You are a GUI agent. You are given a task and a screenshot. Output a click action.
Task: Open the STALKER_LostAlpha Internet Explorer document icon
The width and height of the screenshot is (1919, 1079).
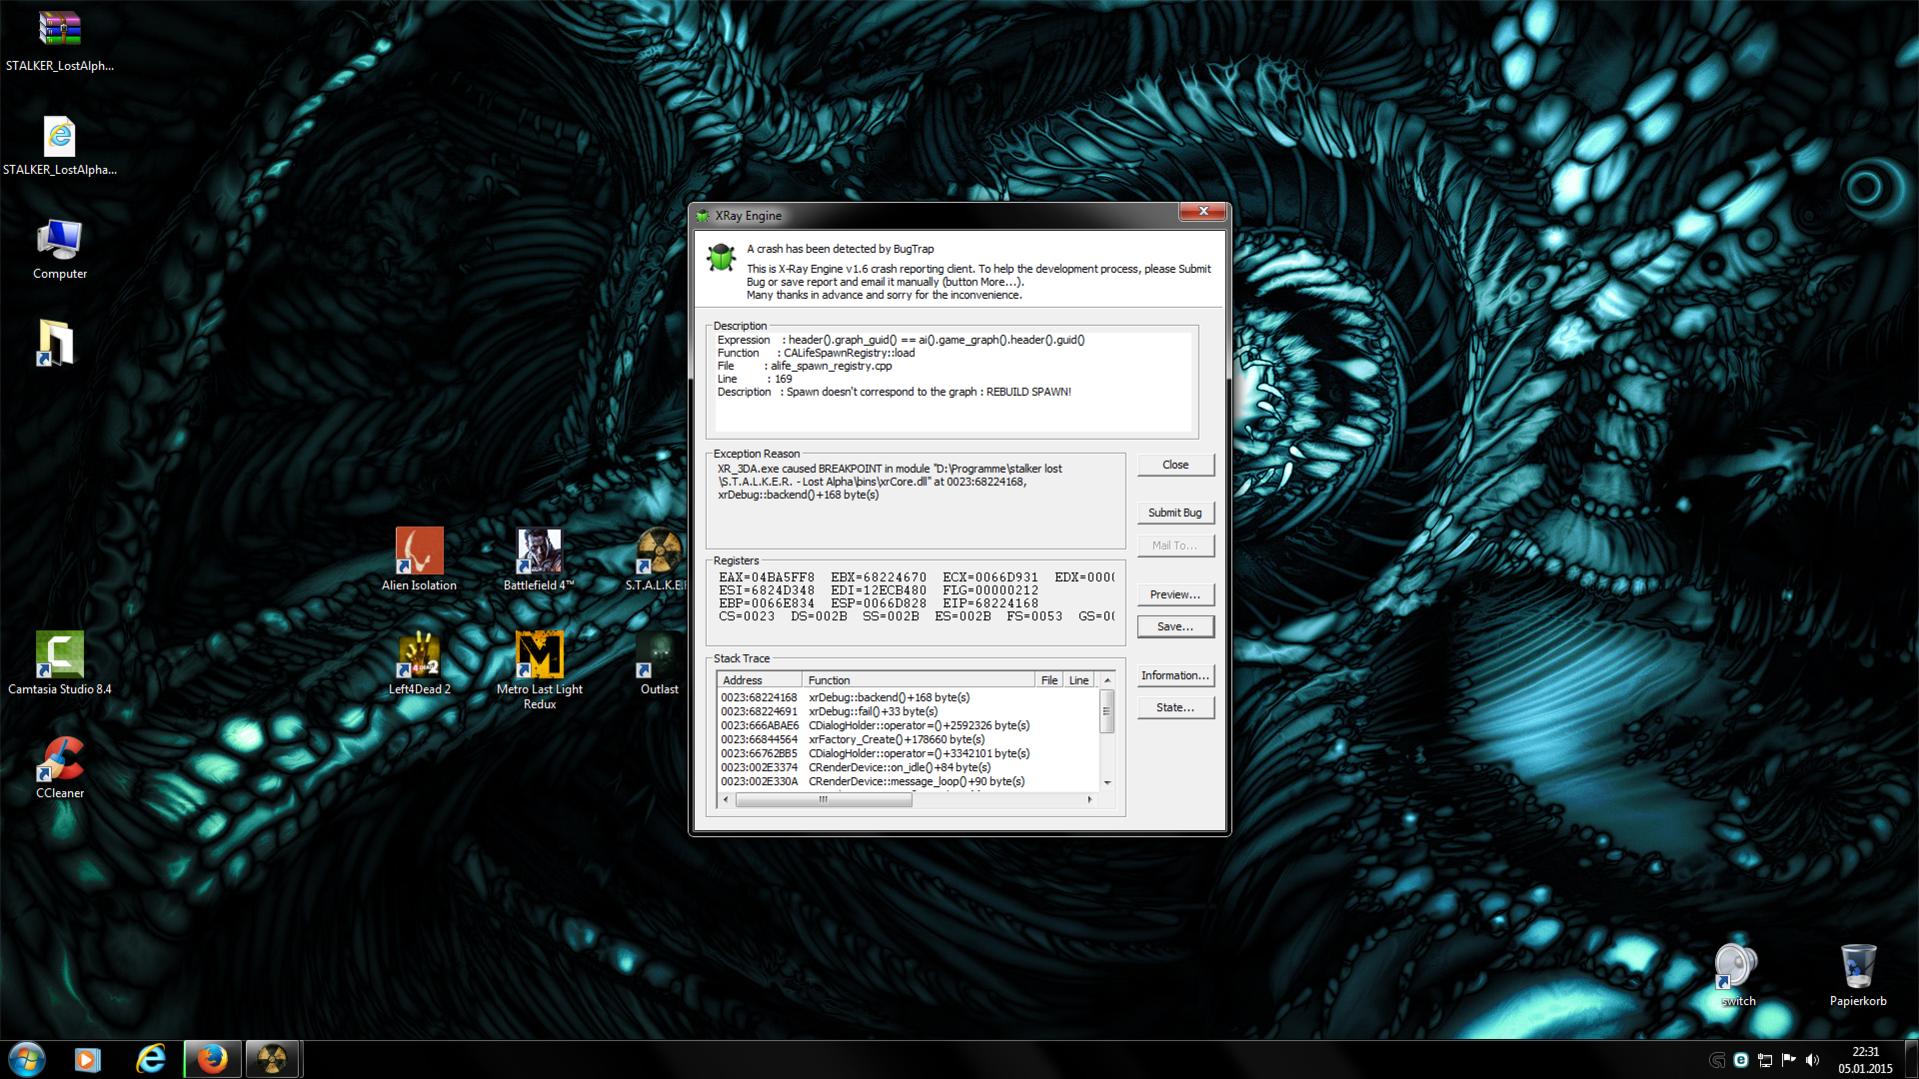coord(60,146)
